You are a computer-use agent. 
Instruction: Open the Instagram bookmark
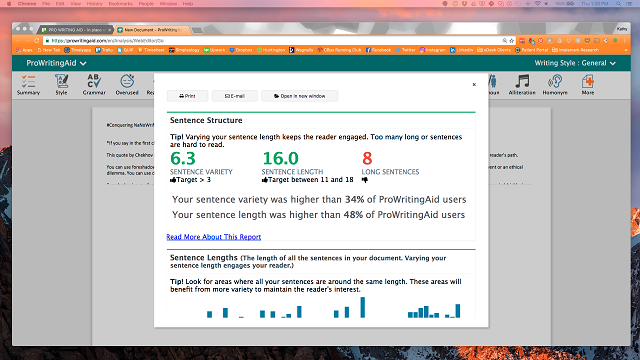tap(433, 50)
